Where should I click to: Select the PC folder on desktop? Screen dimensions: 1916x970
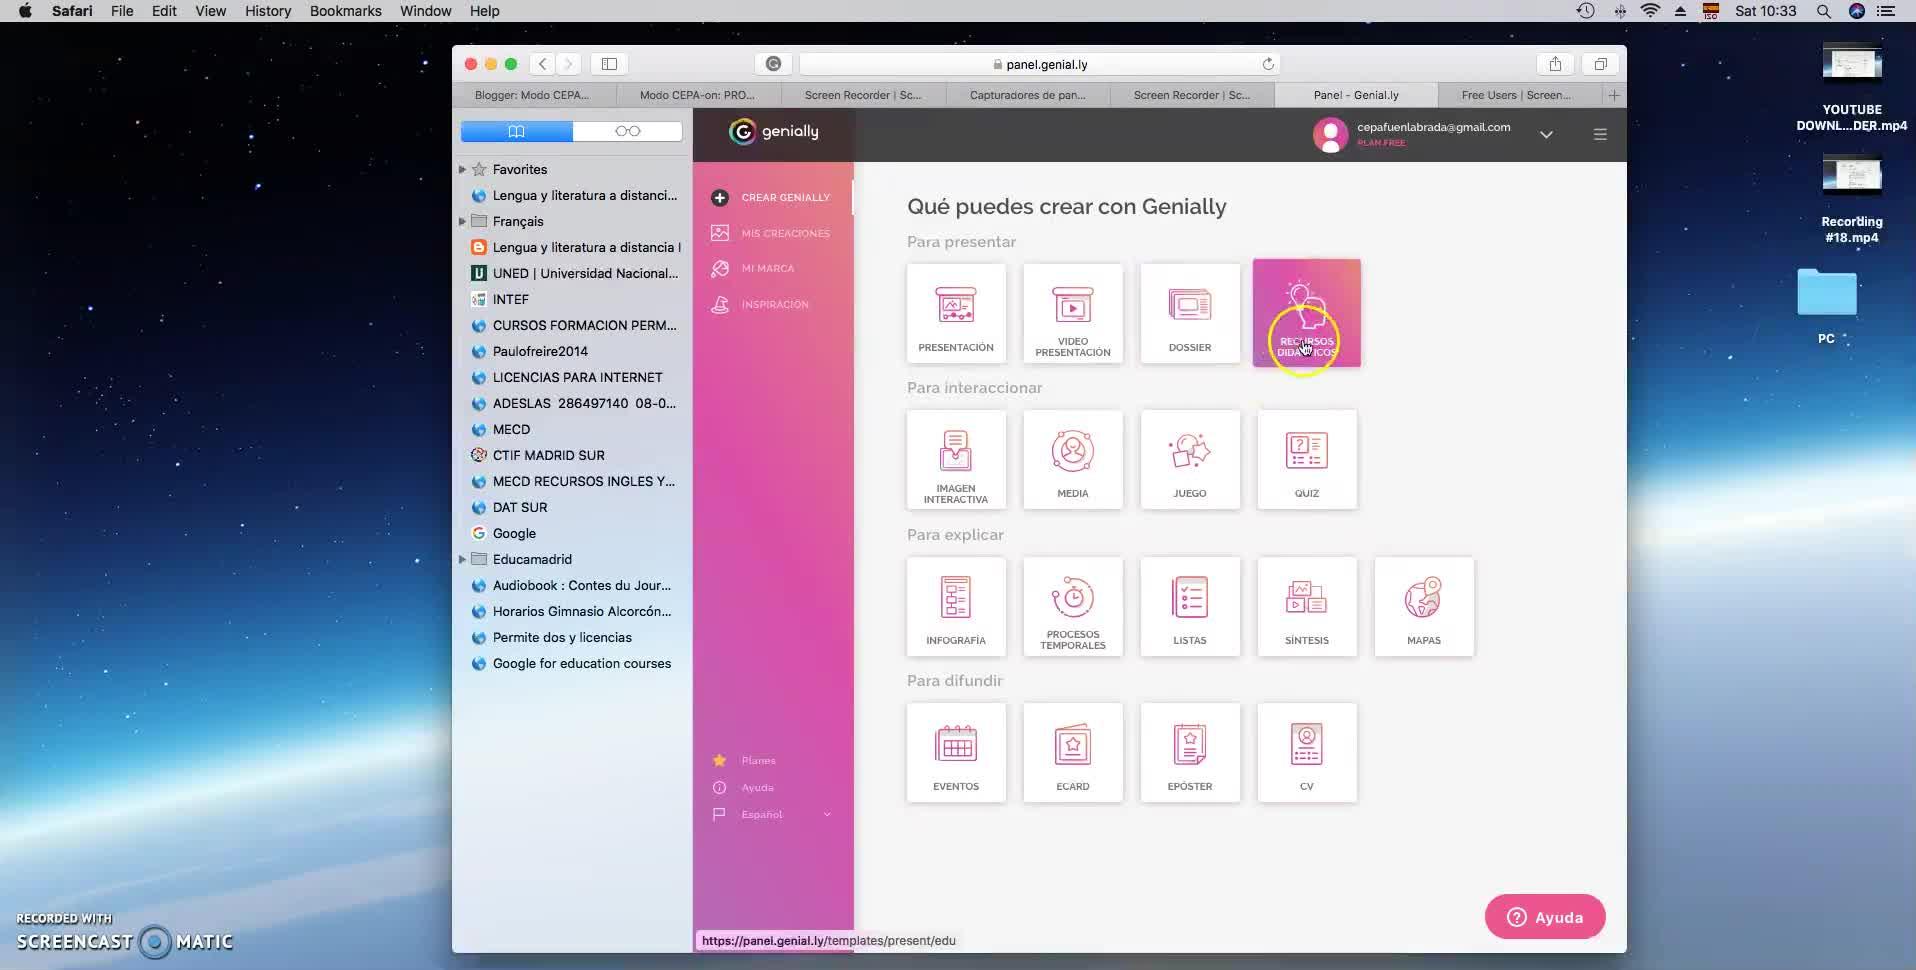click(x=1827, y=307)
